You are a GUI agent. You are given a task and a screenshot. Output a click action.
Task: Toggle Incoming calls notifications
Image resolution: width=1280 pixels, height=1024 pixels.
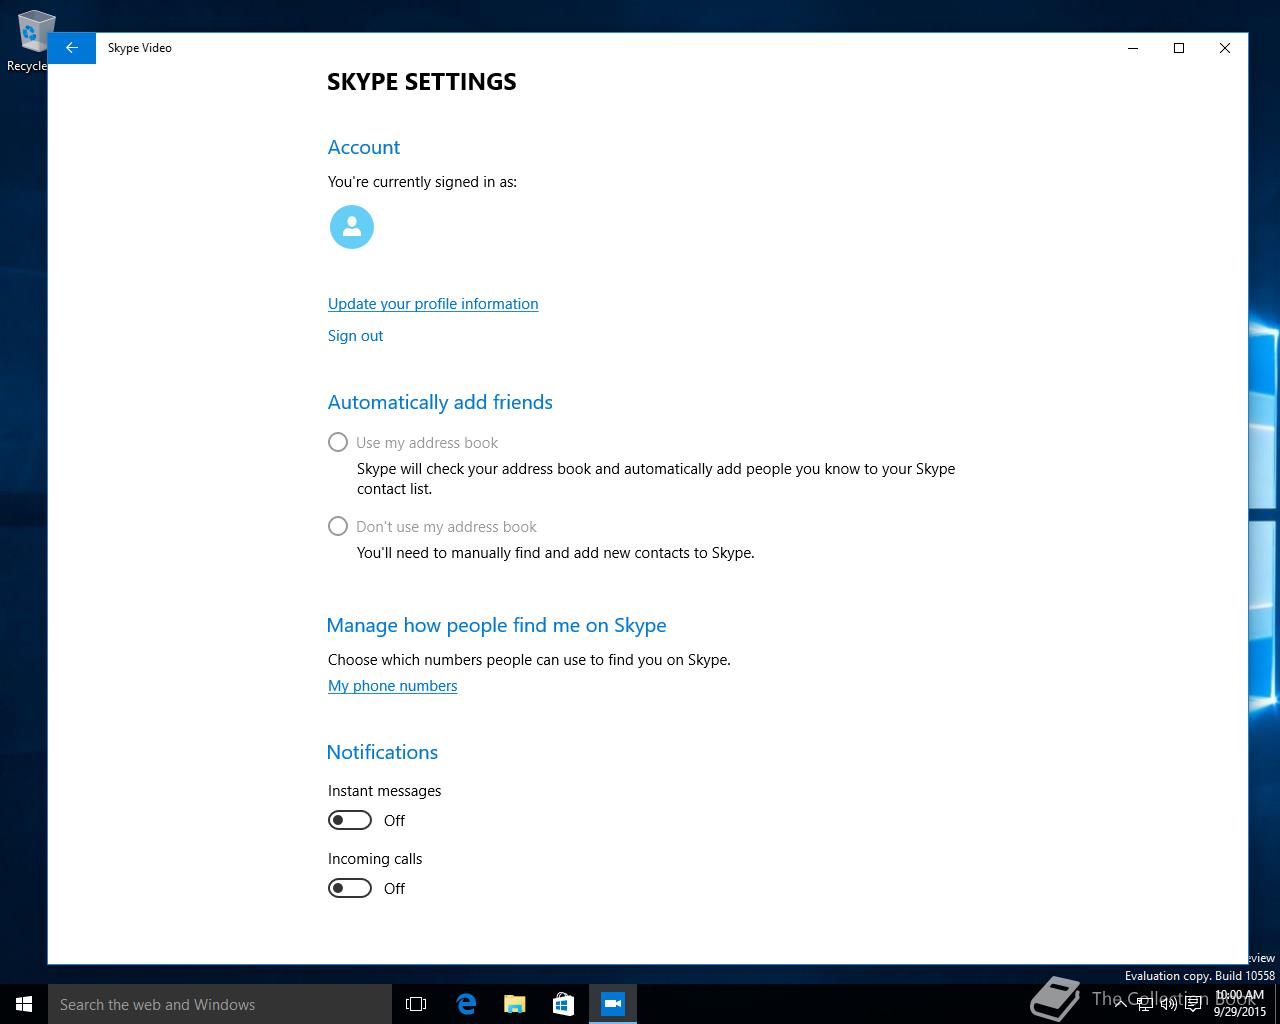click(350, 888)
